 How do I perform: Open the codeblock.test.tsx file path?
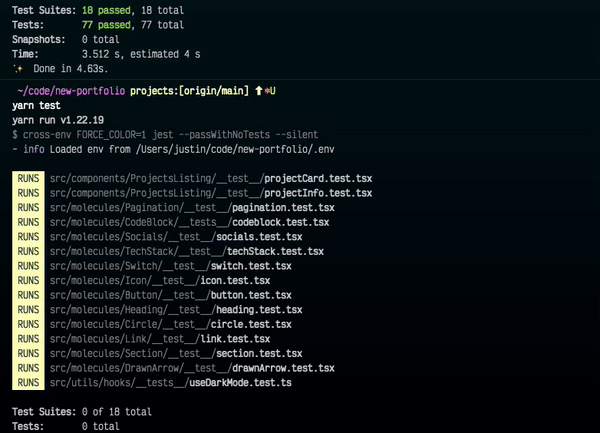[x=189, y=222]
